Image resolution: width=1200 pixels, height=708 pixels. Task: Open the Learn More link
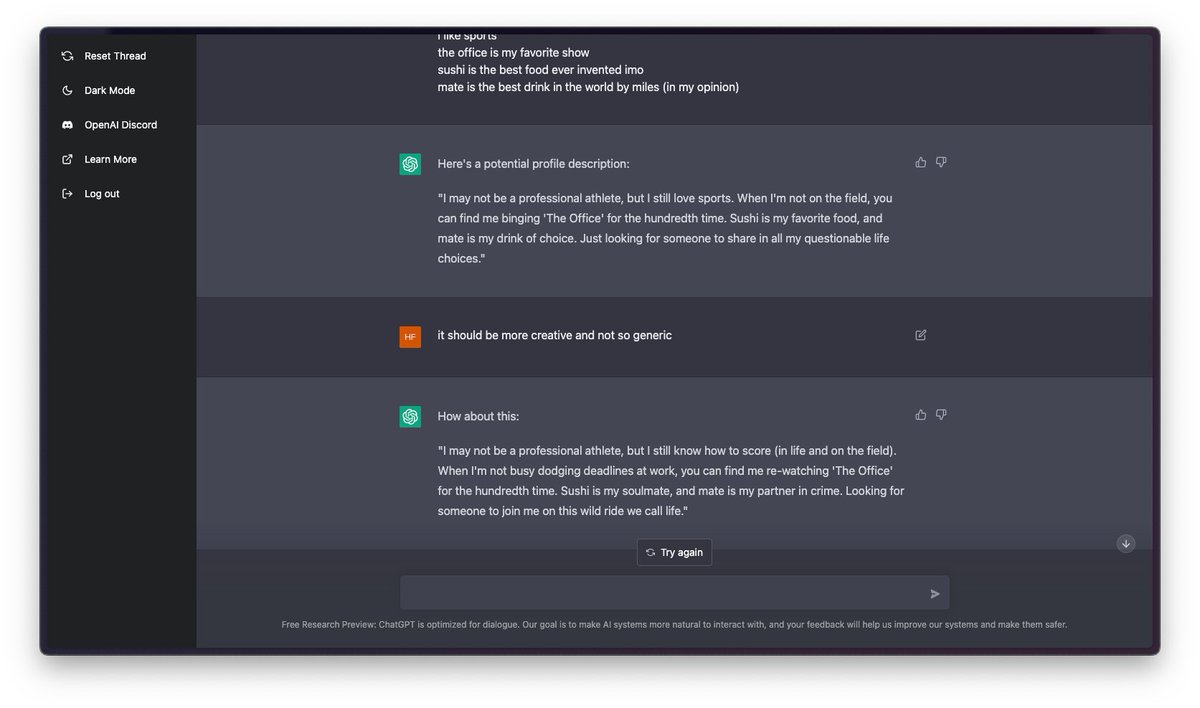pyautogui.click(x=110, y=160)
